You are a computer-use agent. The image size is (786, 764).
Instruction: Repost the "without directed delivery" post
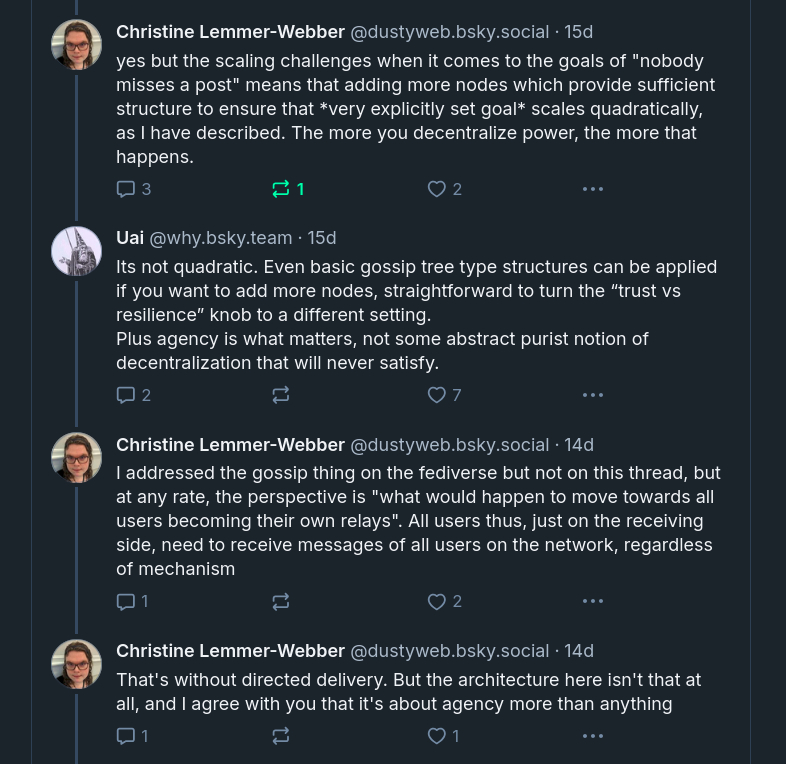281,736
